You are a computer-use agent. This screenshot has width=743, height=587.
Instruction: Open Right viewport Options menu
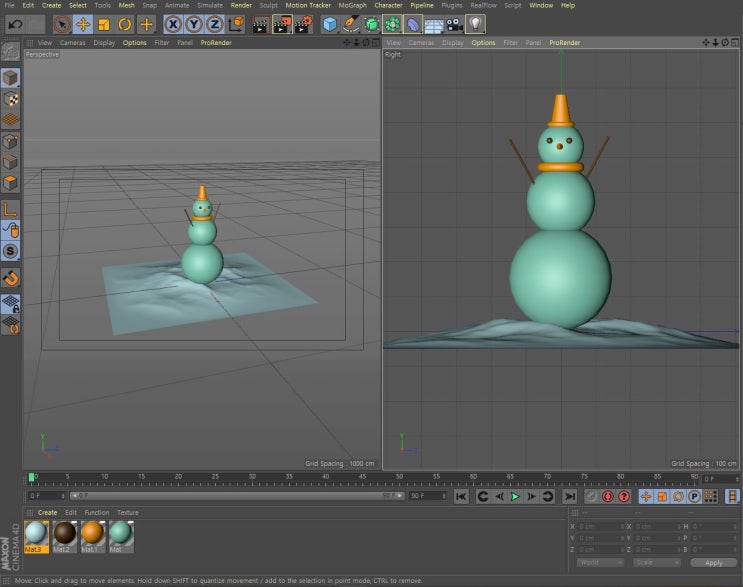(483, 43)
